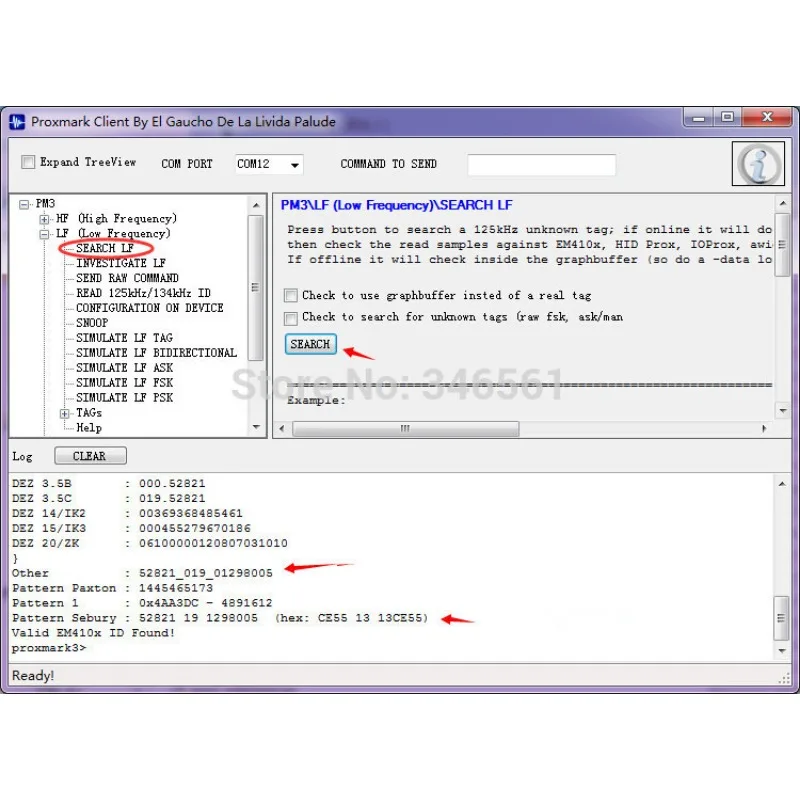This screenshot has width=800, height=800.
Task: Click the SEARCH button
Action: 310,344
